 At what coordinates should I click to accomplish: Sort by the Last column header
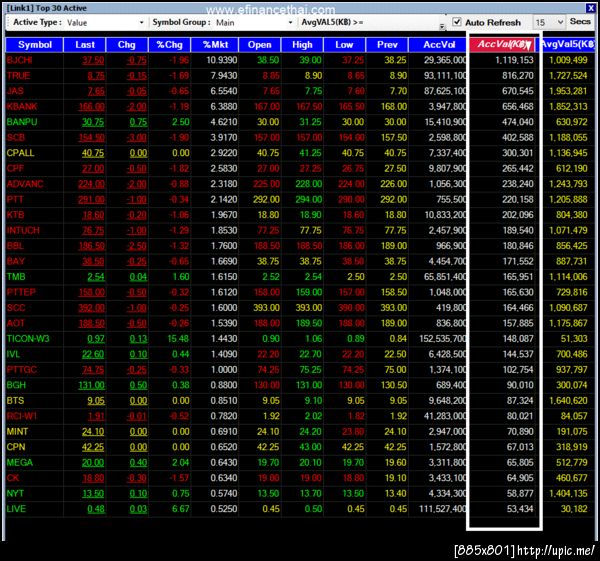pyautogui.click(x=85, y=45)
